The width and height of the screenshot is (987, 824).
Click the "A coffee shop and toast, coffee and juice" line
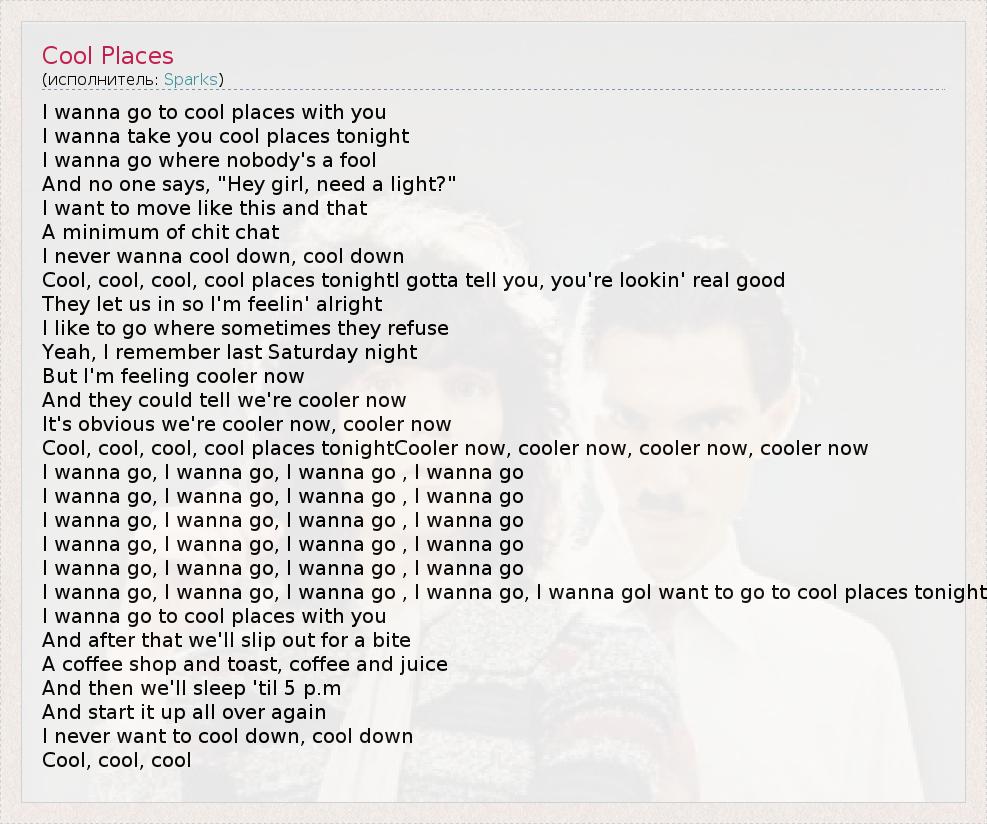coord(245,664)
